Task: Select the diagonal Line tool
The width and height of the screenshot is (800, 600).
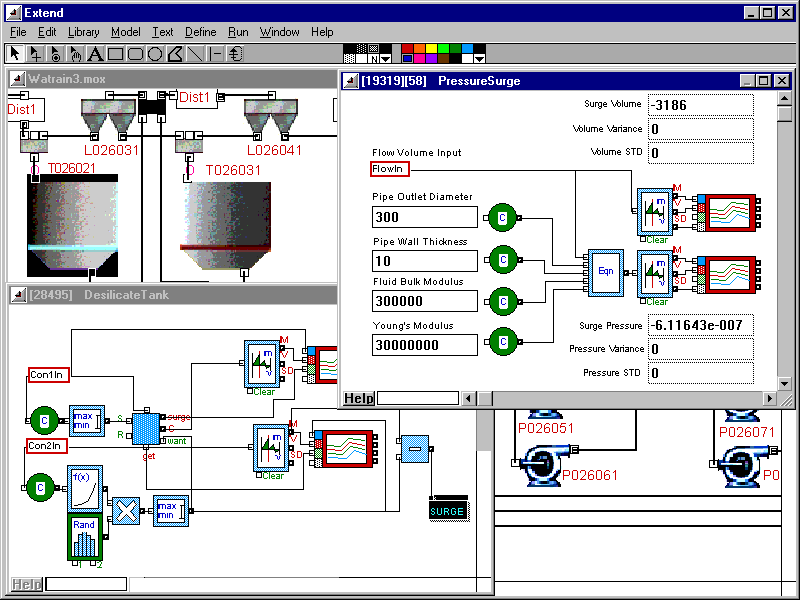Action: point(195,54)
